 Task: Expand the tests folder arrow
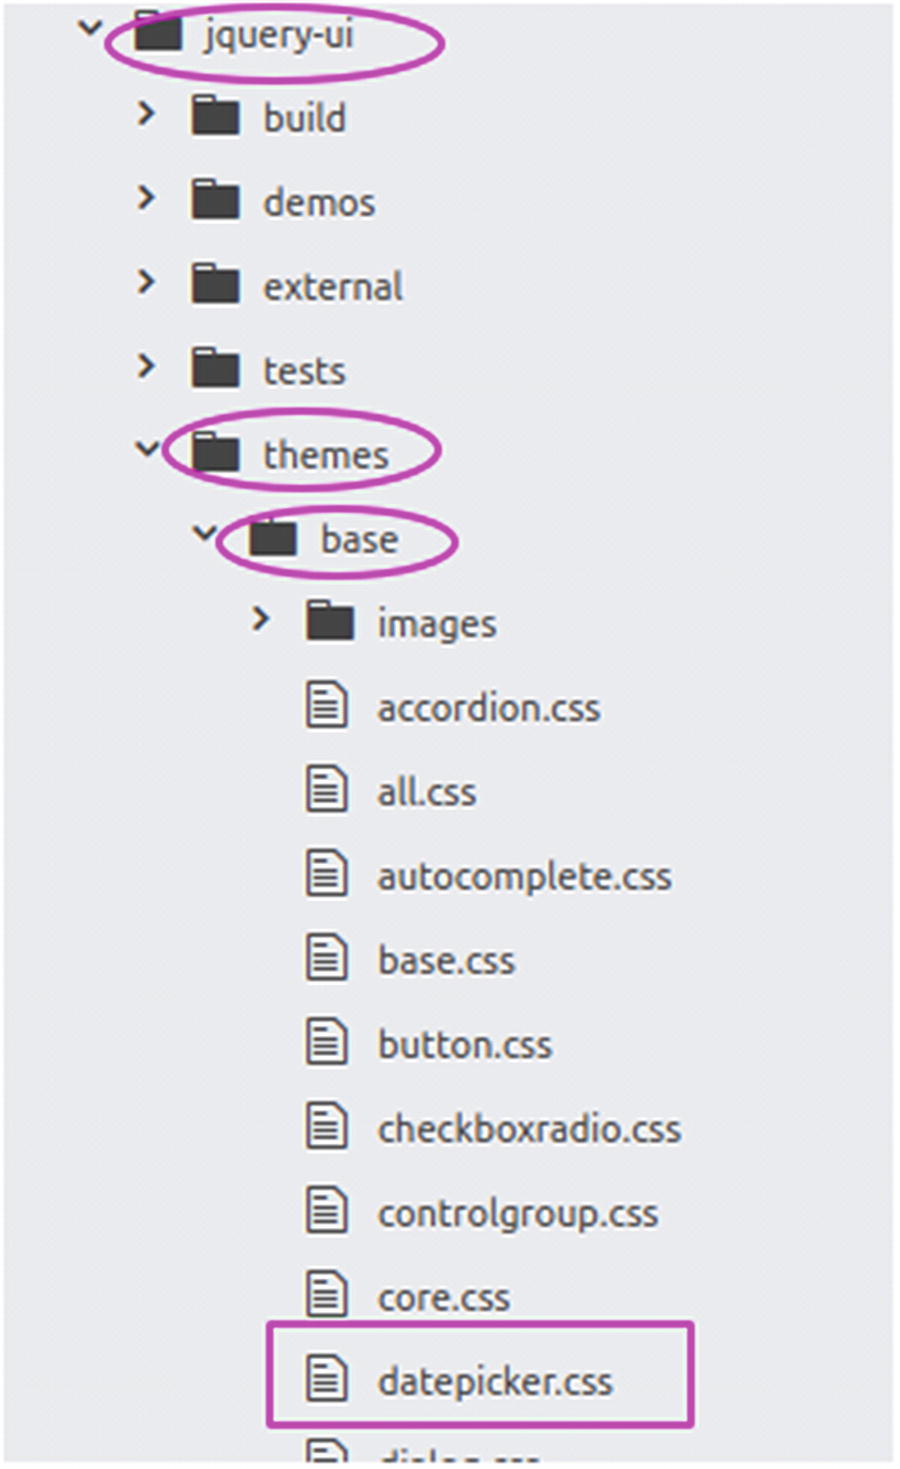click(146, 367)
